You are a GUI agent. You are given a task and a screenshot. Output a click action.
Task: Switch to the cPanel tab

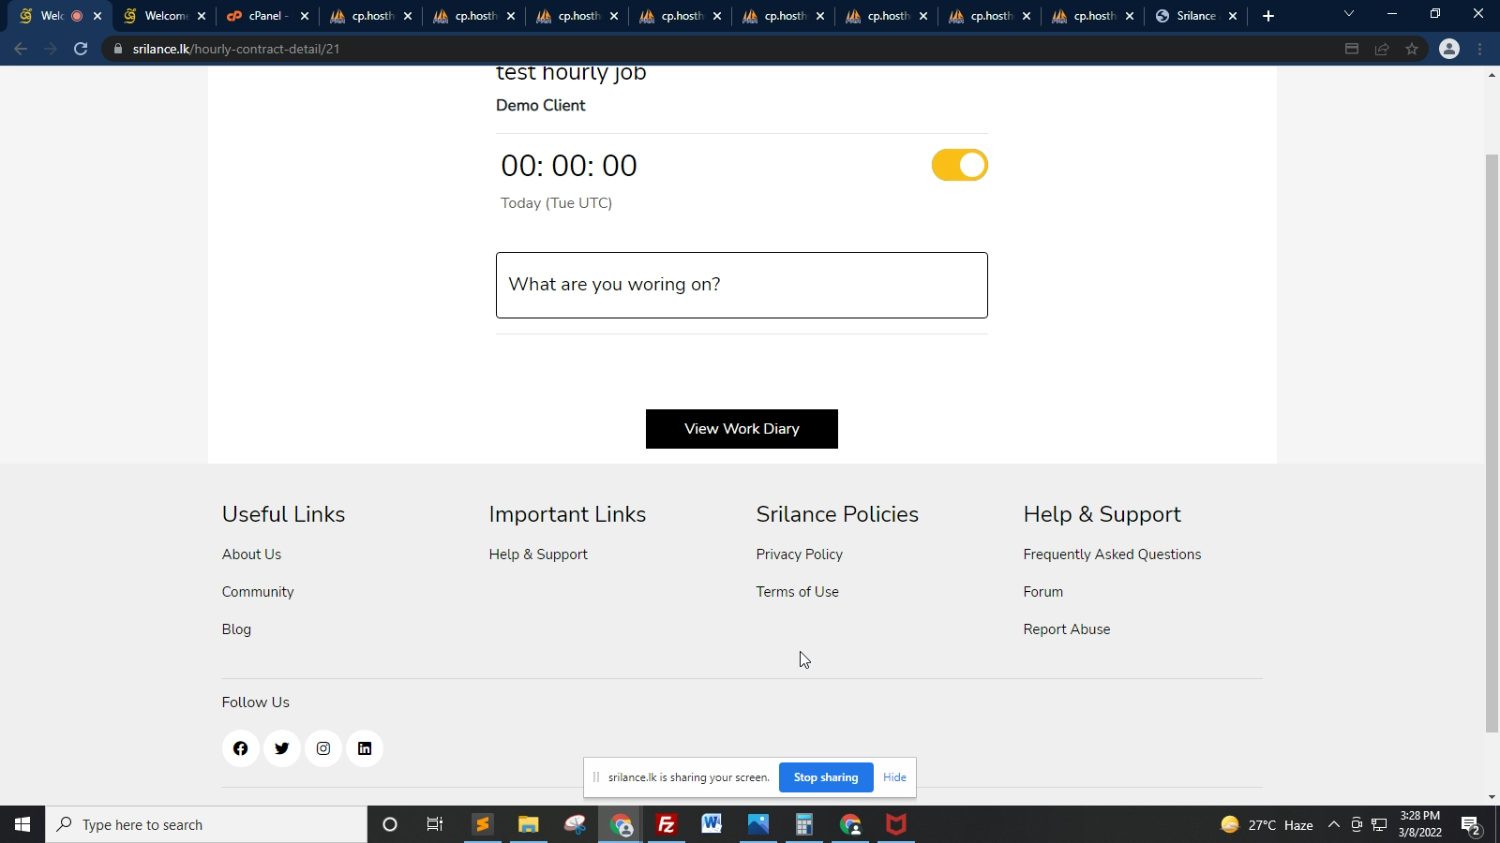(260, 16)
